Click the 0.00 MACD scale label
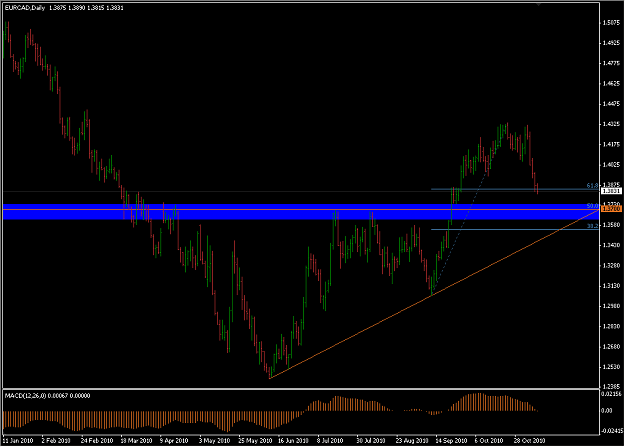This screenshot has height=447, width=625. 607,410
